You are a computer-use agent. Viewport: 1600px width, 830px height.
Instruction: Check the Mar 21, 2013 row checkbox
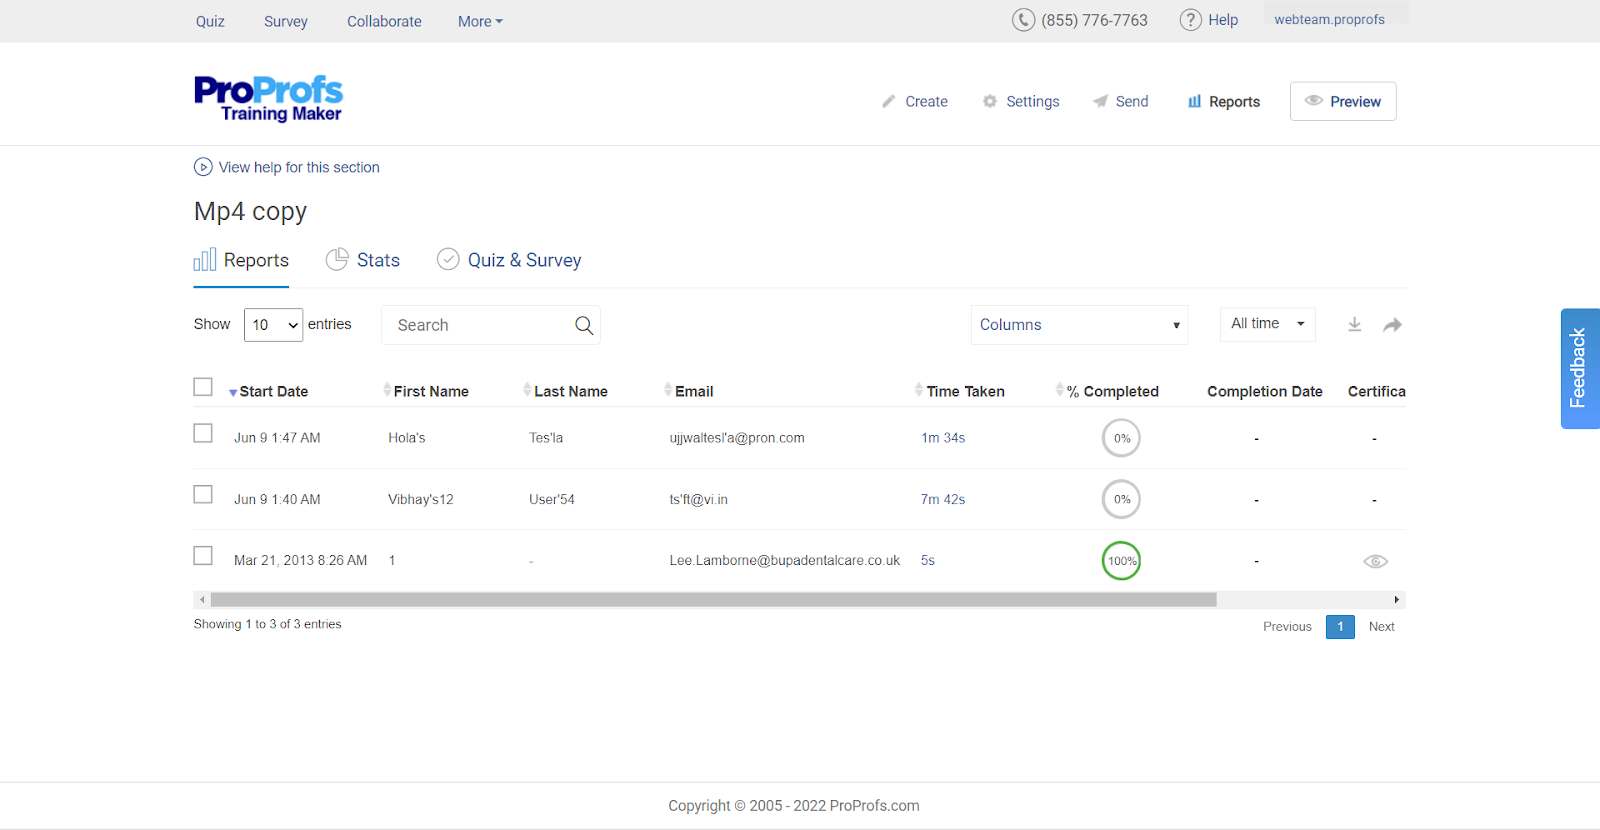coord(203,555)
